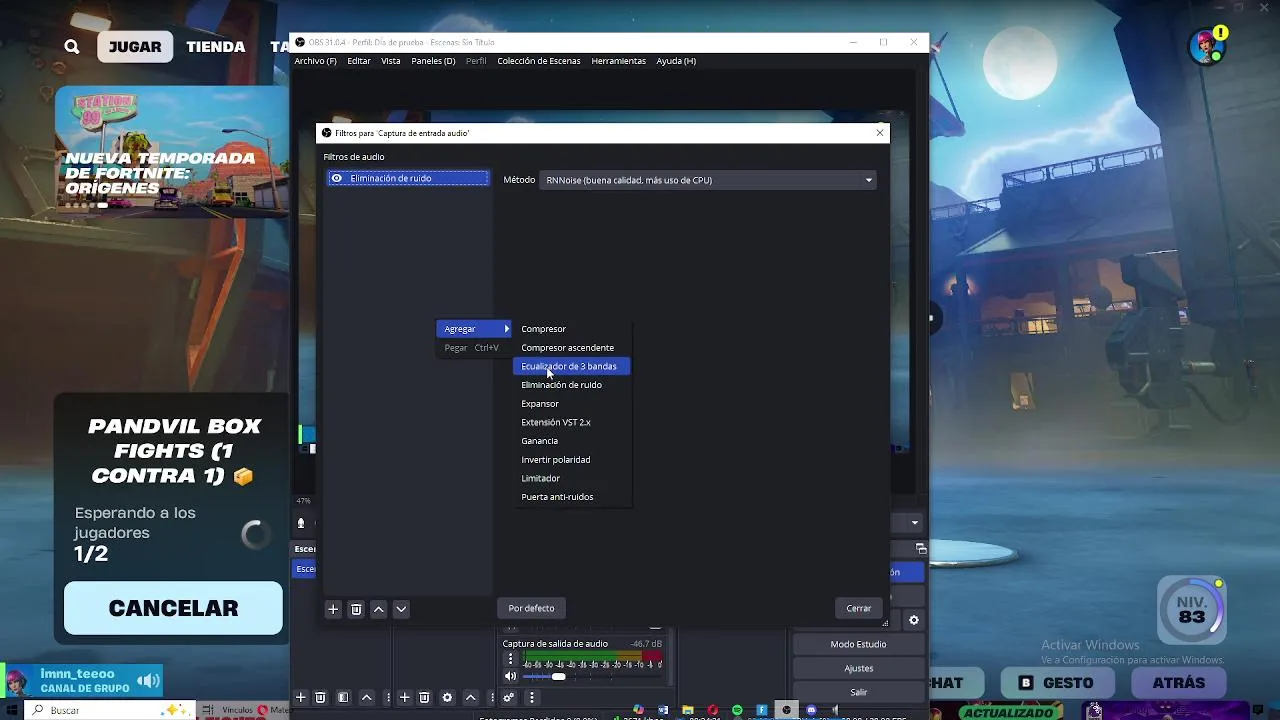Viewport: 1280px width, 720px height.
Task: Toggle visibility eye of Eliminación de ruido filter
Action: (336, 178)
